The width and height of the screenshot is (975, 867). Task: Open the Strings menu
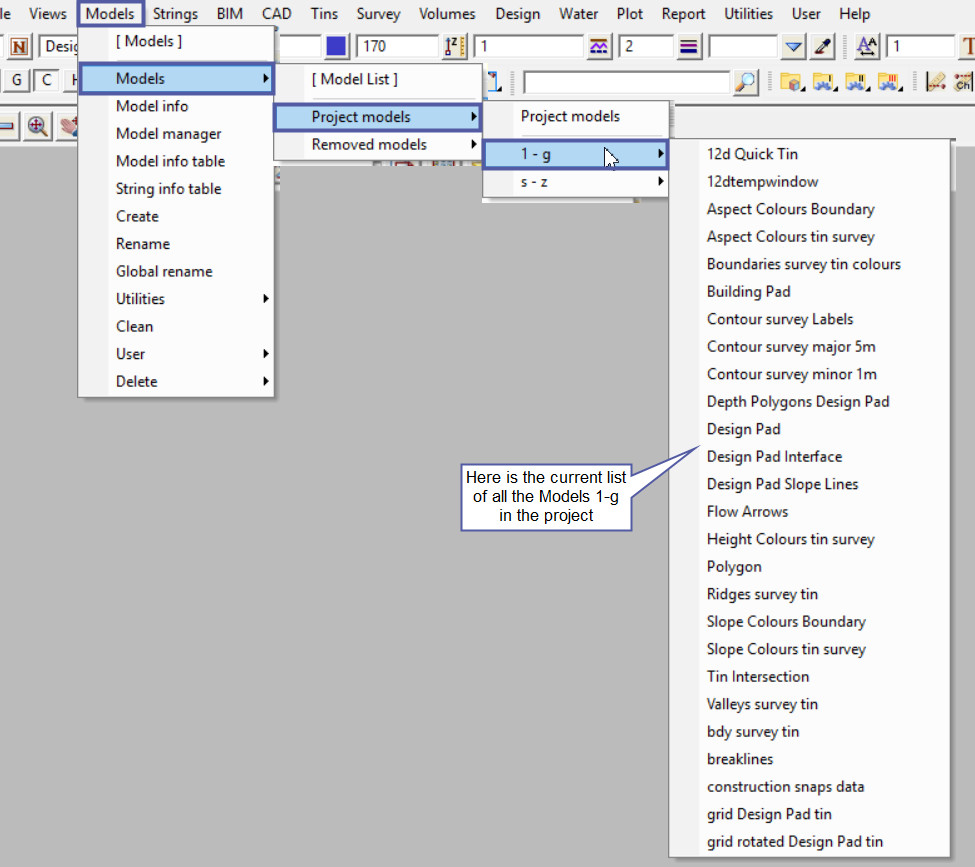coord(175,14)
